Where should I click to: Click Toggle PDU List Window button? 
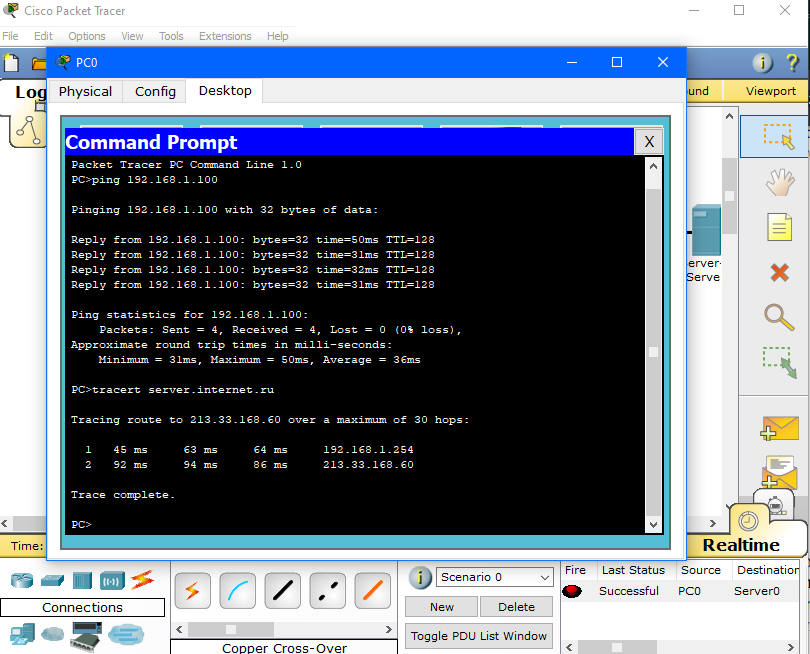[x=479, y=636]
